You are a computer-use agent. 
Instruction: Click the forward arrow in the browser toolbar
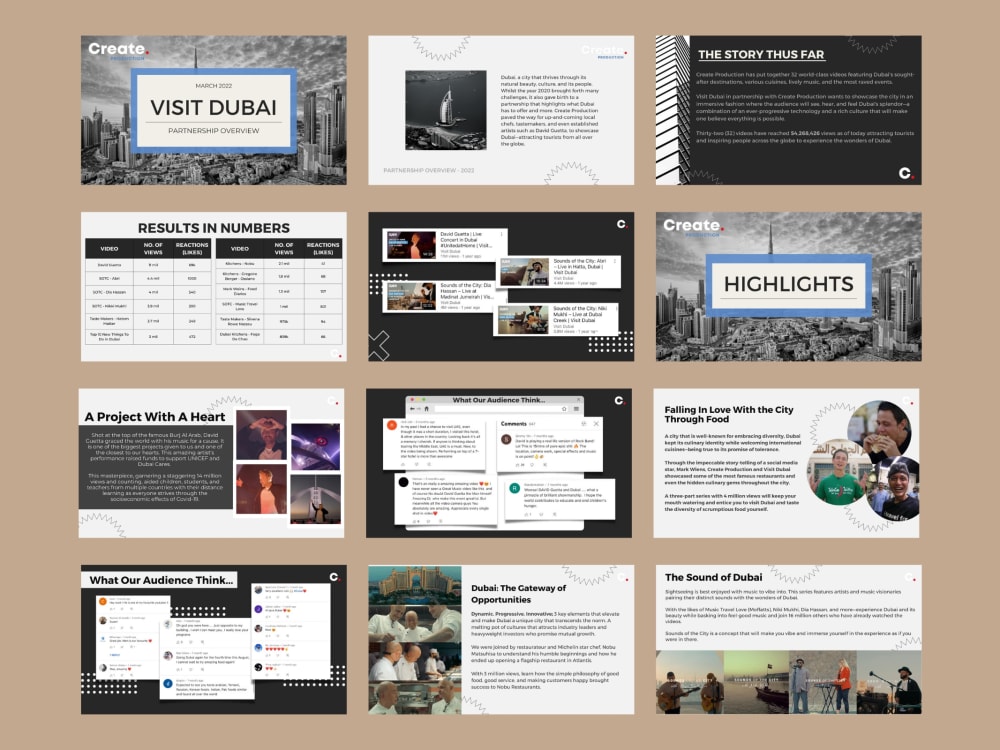point(418,409)
